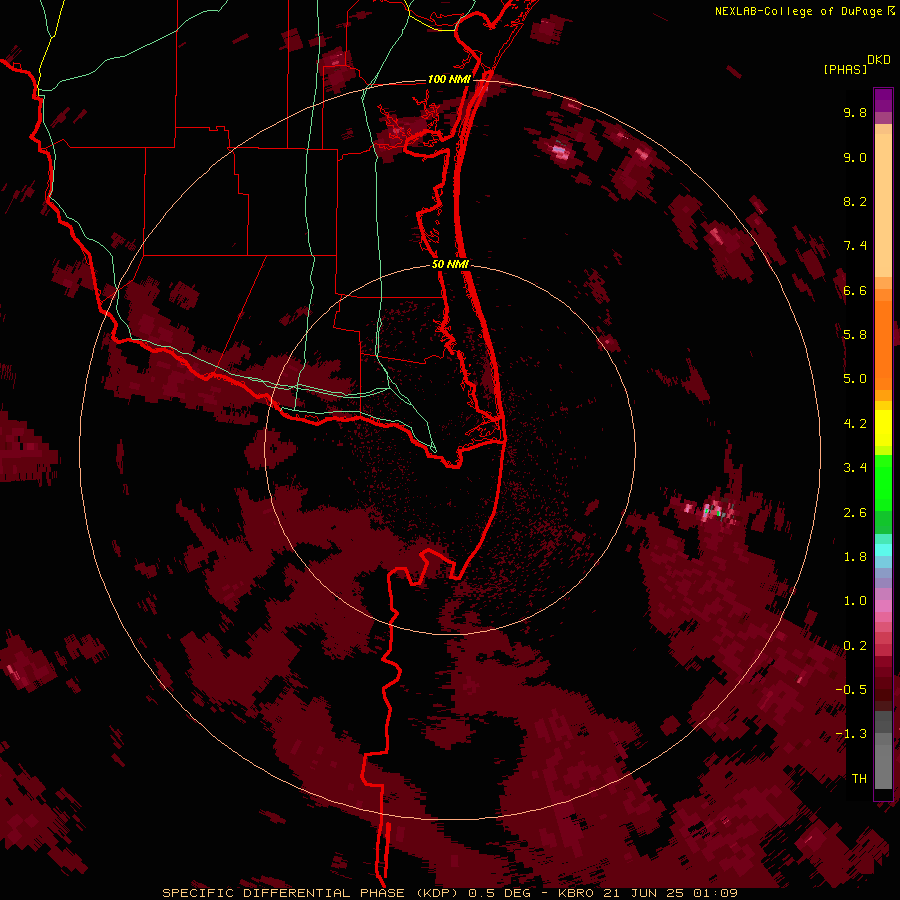
Task: Click the 0.2 color scale label
Action: point(855,646)
